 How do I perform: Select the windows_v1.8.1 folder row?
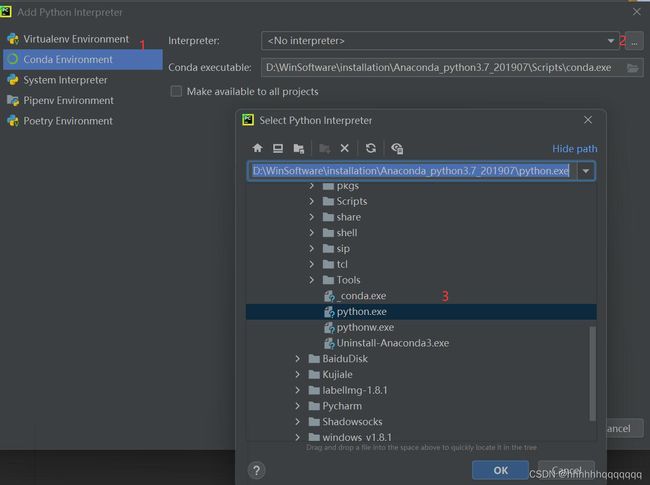click(x=421, y=437)
